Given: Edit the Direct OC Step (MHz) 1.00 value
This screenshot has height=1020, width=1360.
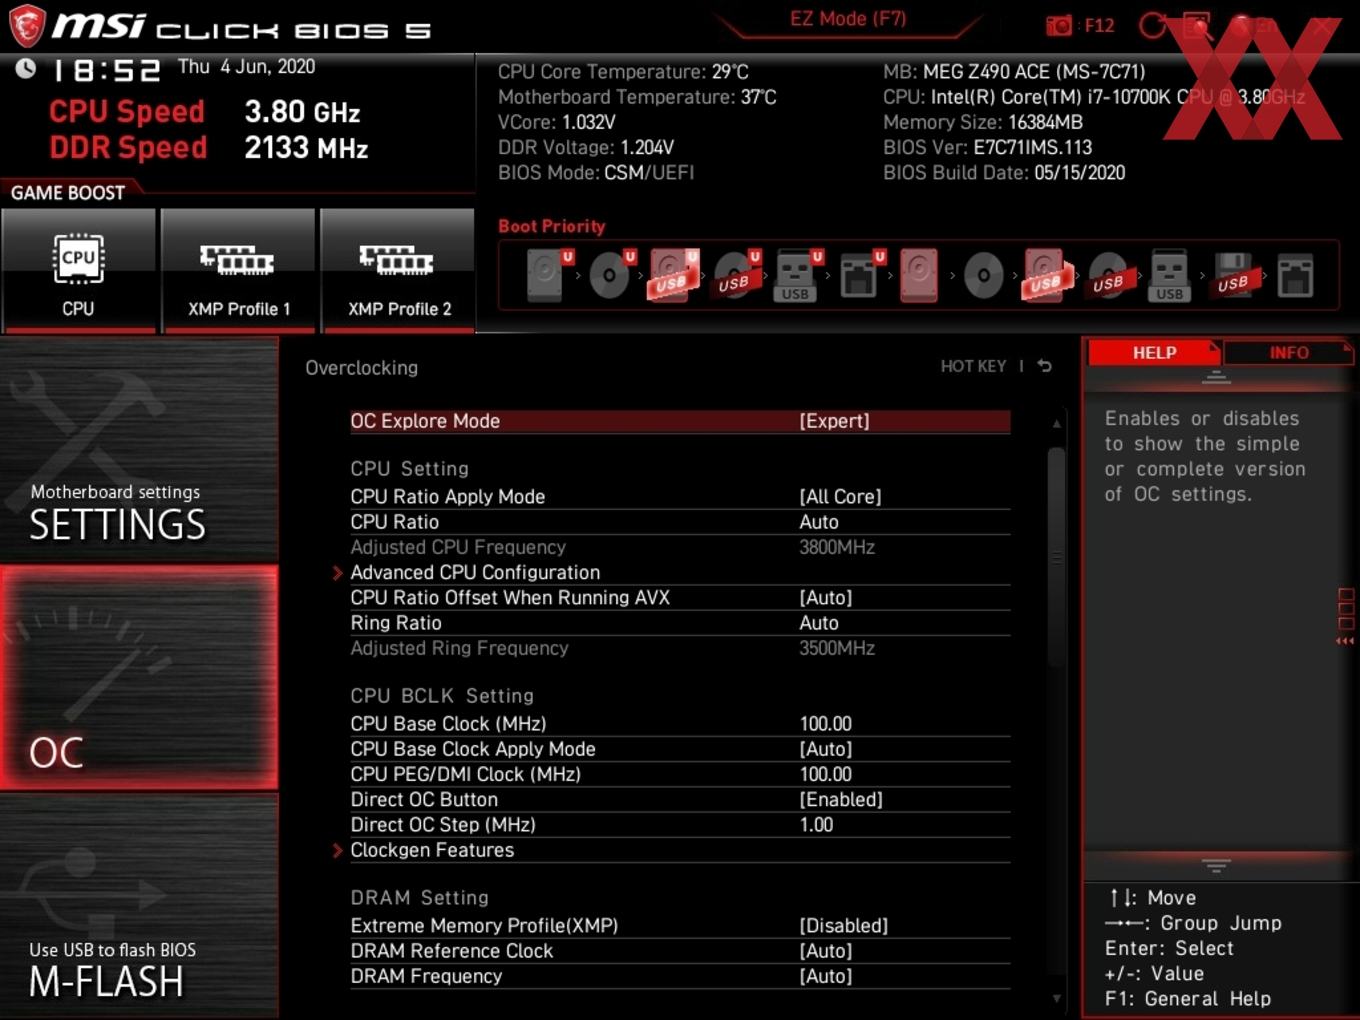Looking at the screenshot, I should 817,825.
